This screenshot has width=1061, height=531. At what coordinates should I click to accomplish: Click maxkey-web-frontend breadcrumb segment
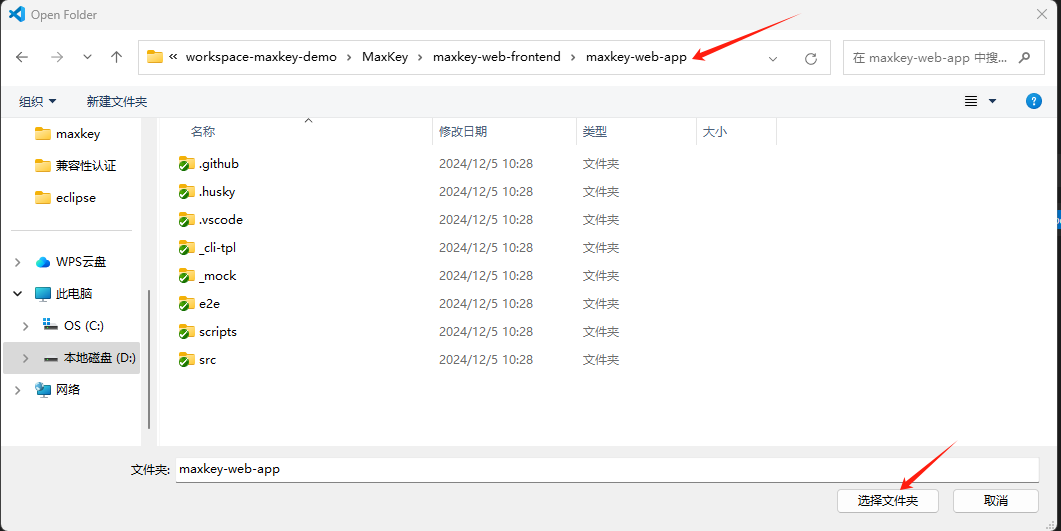click(x=497, y=57)
